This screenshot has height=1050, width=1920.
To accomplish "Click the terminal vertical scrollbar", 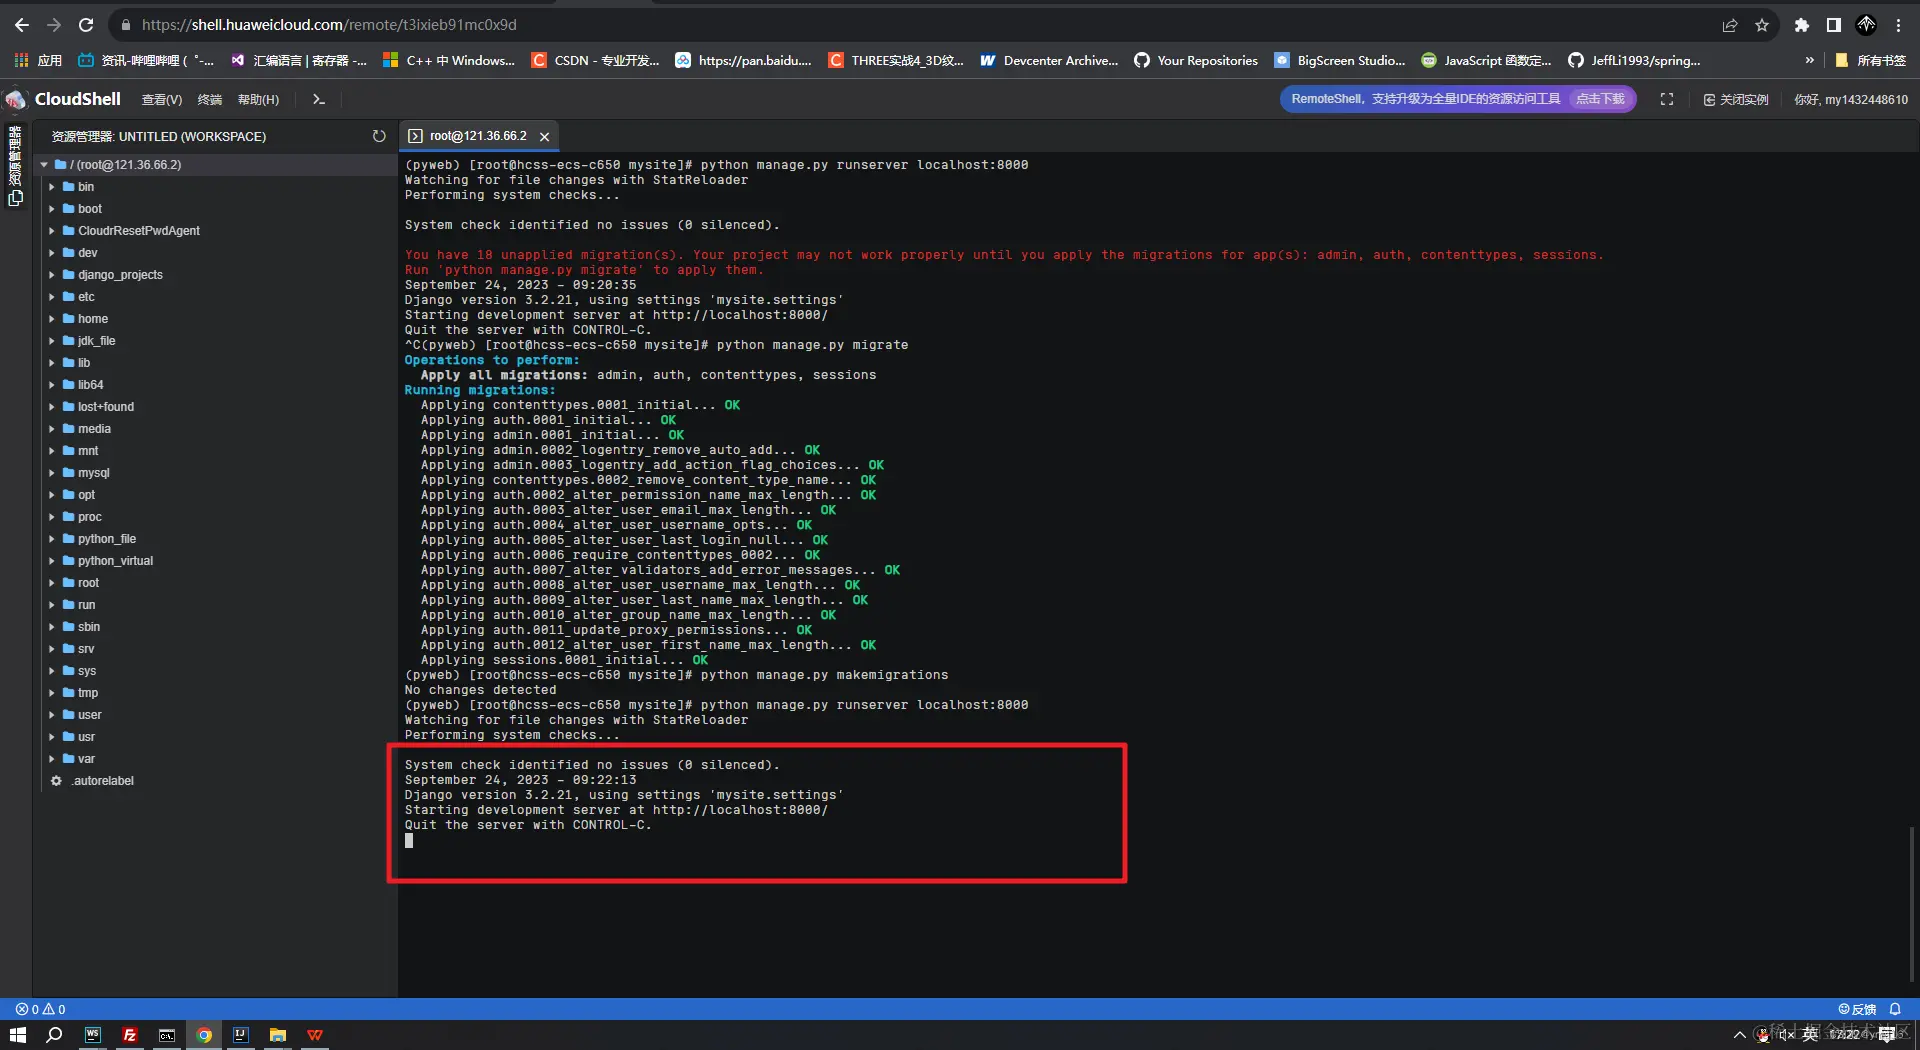I will coord(1912,904).
